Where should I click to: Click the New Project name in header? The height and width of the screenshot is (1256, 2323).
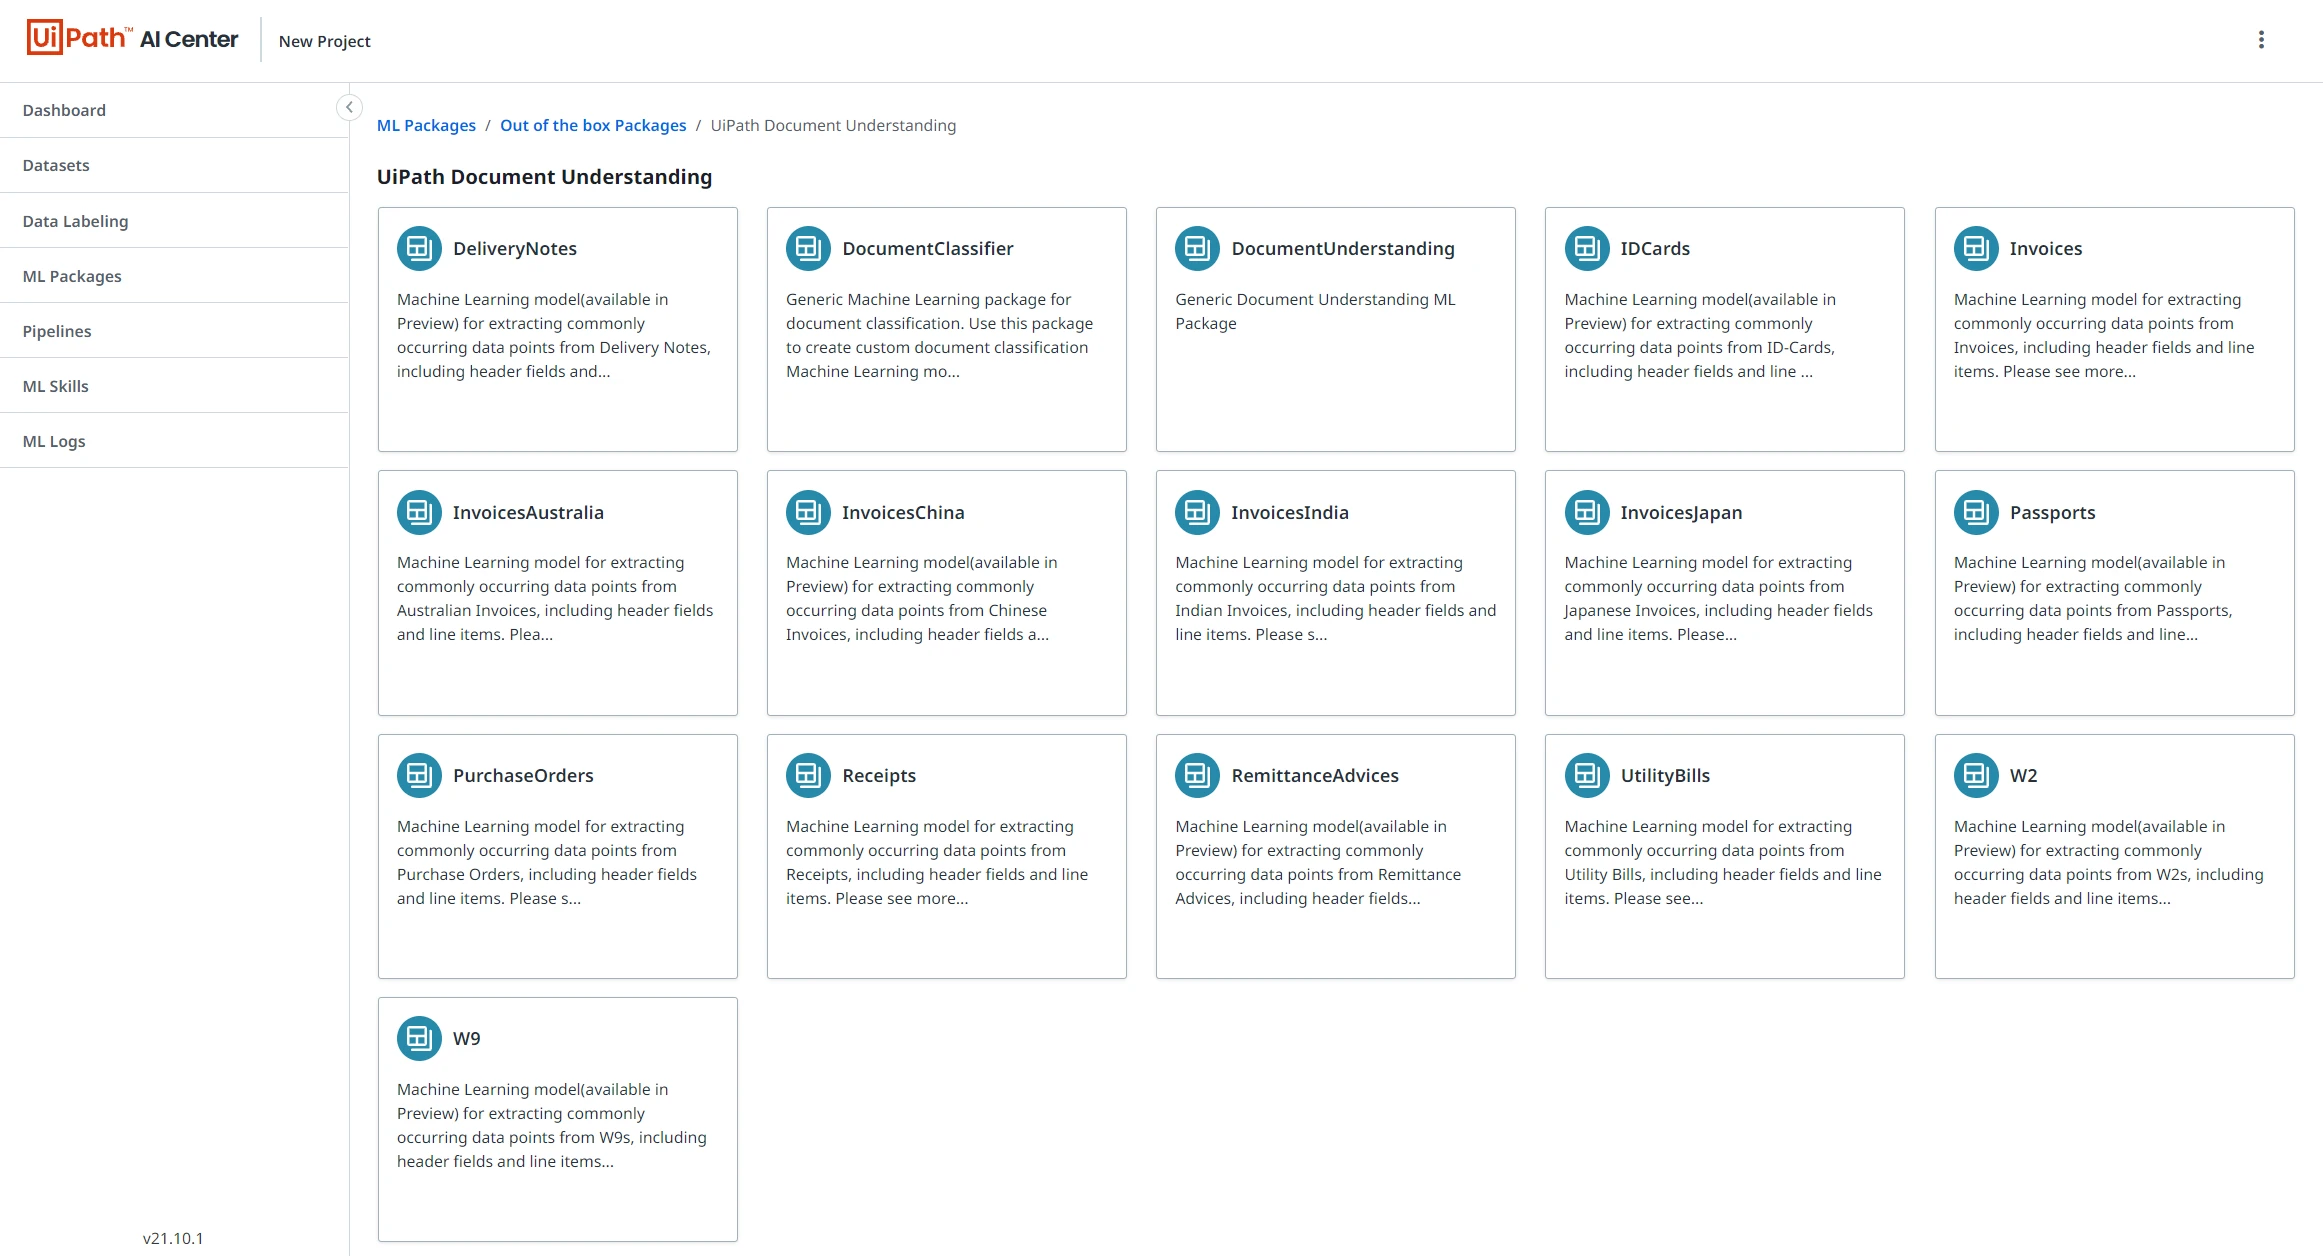point(324,41)
